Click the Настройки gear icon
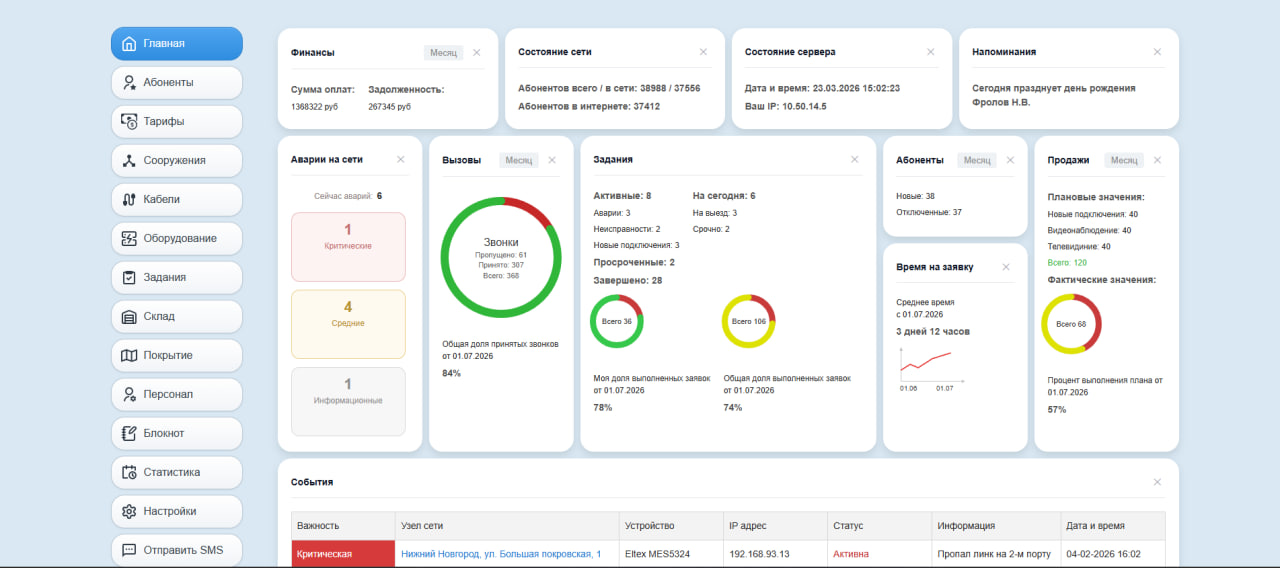Viewport: 1280px width, 568px height. 128,511
